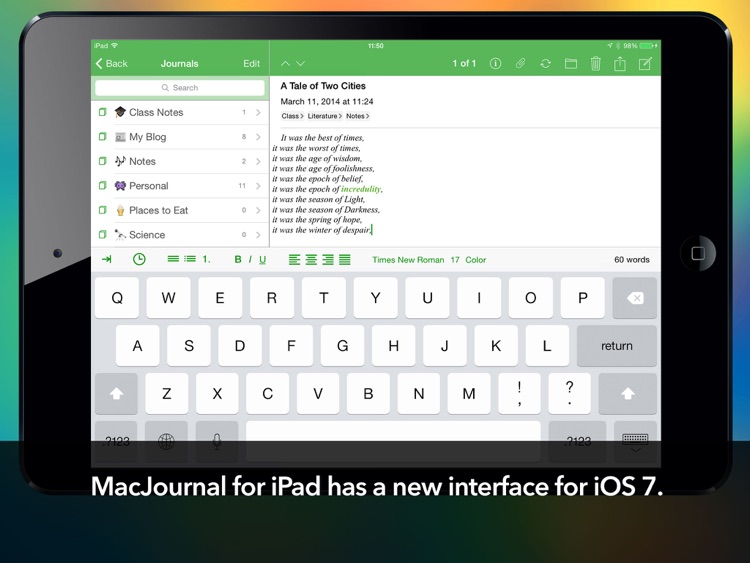The image size is (750, 563).
Task: Align text left
Action: click(x=295, y=259)
